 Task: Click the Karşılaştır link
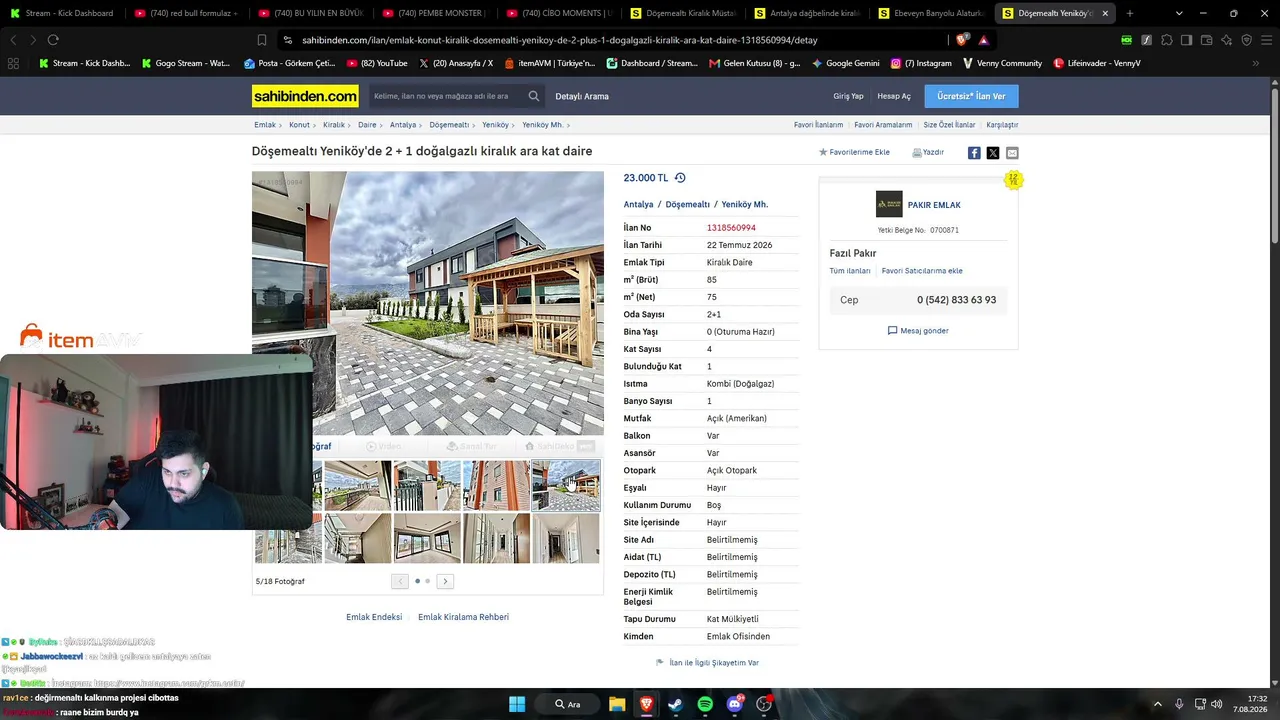1002,125
